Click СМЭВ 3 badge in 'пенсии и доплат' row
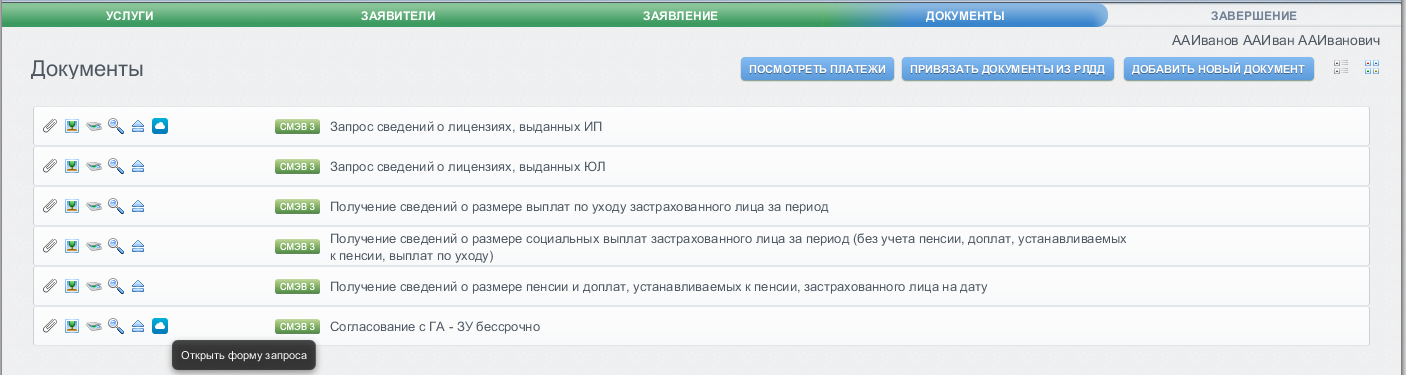Viewport: 1406px width, 375px height. coord(297,286)
